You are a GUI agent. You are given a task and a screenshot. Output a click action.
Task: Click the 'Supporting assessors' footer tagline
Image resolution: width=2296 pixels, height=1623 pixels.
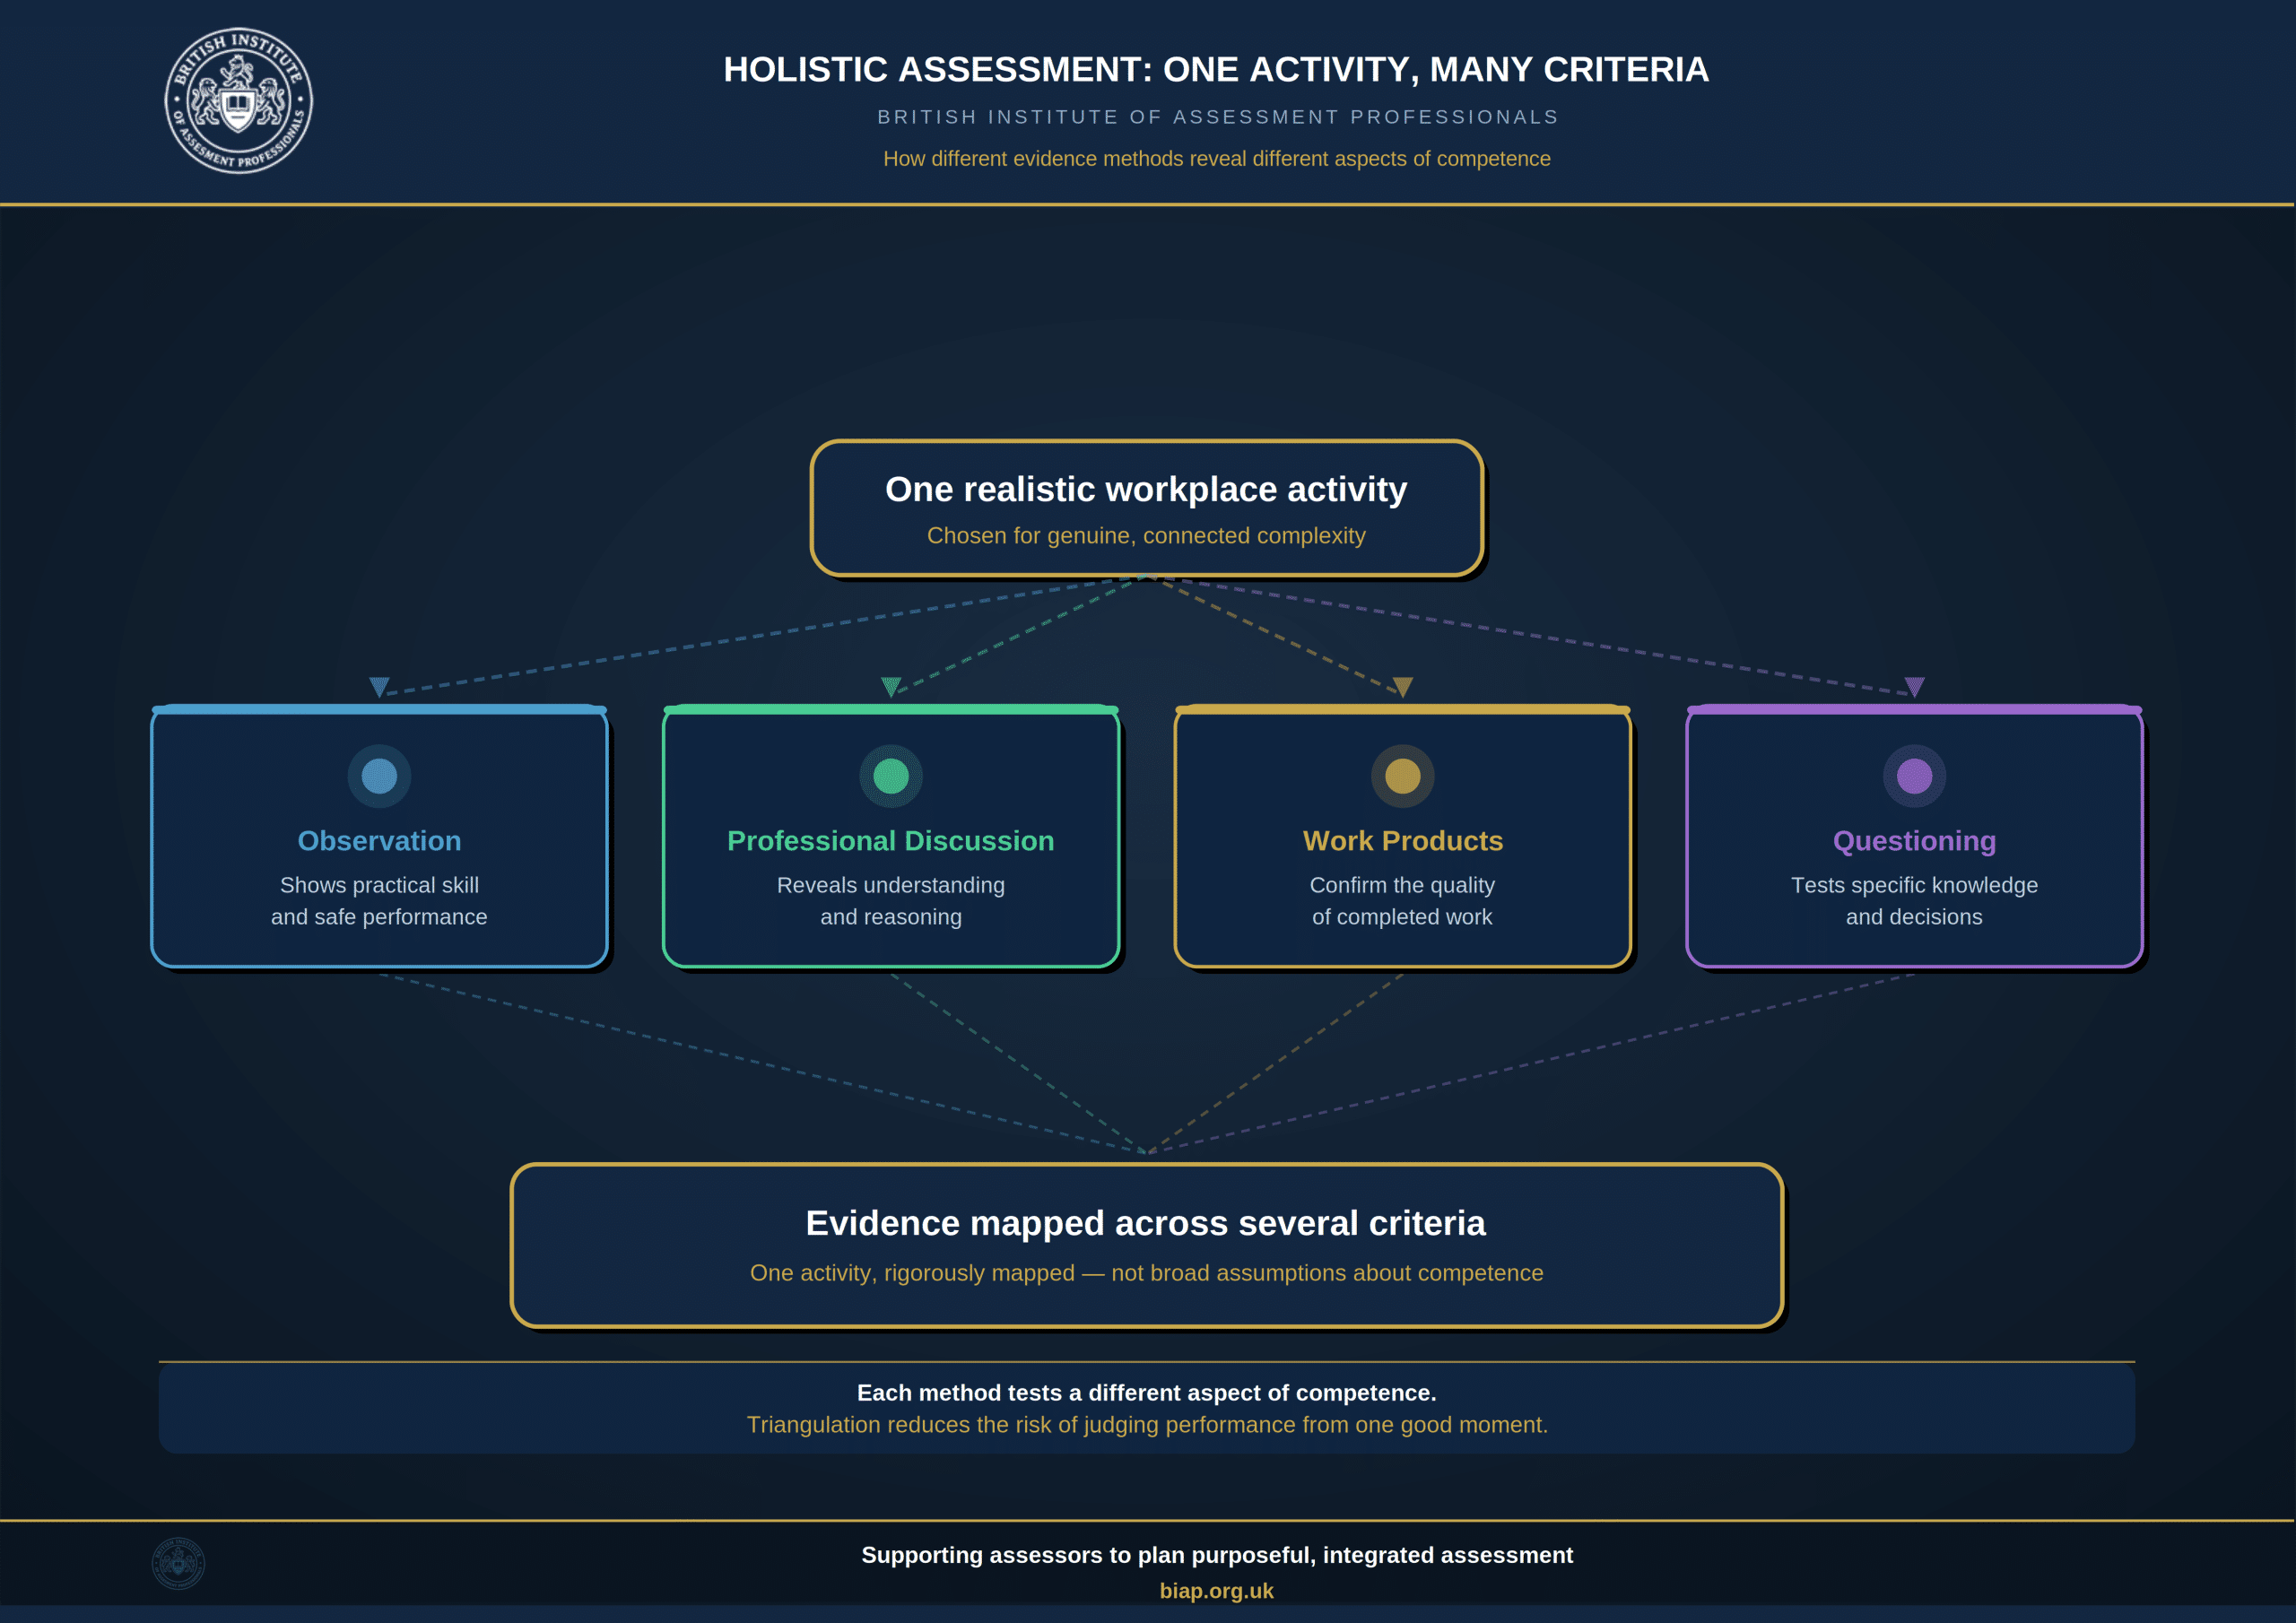coord(1217,1555)
